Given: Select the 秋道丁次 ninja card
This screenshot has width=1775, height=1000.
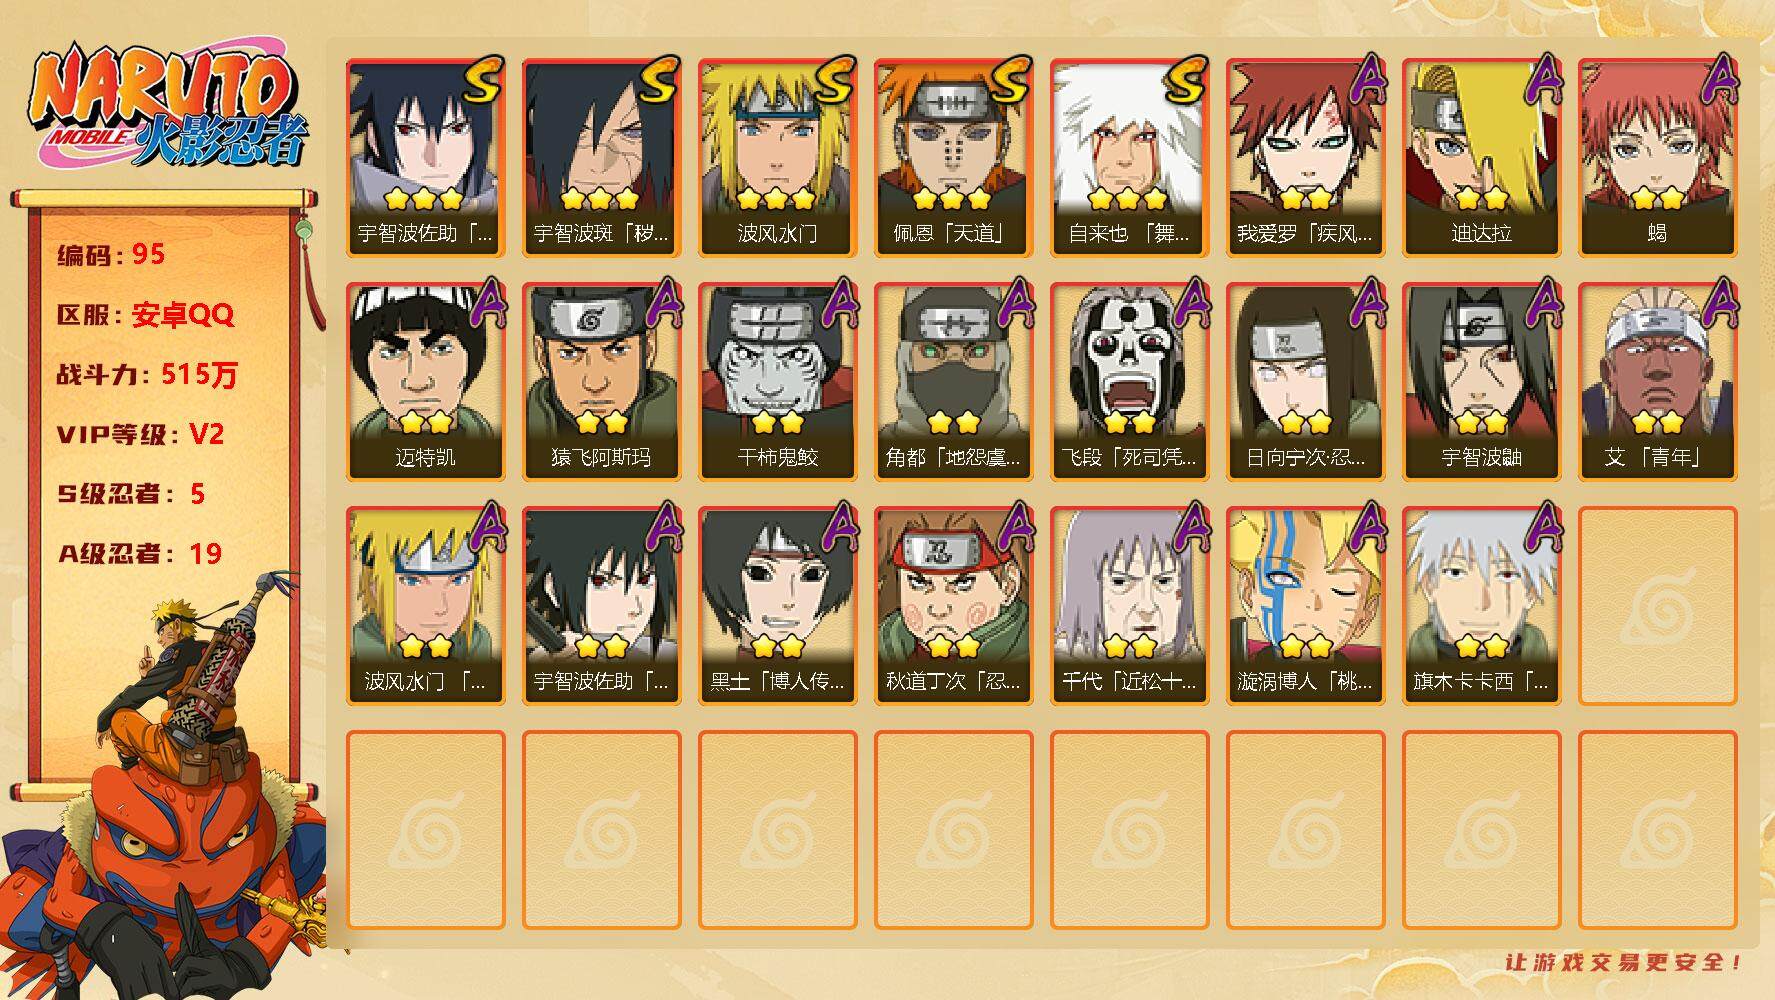Looking at the screenshot, I should click(x=953, y=606).
